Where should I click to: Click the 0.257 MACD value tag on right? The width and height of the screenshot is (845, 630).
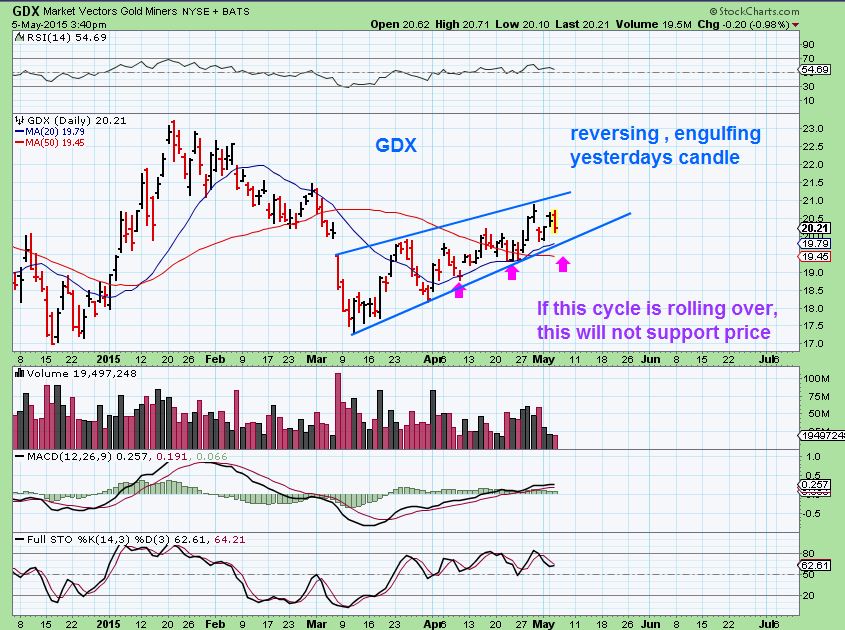coord(814,484)
